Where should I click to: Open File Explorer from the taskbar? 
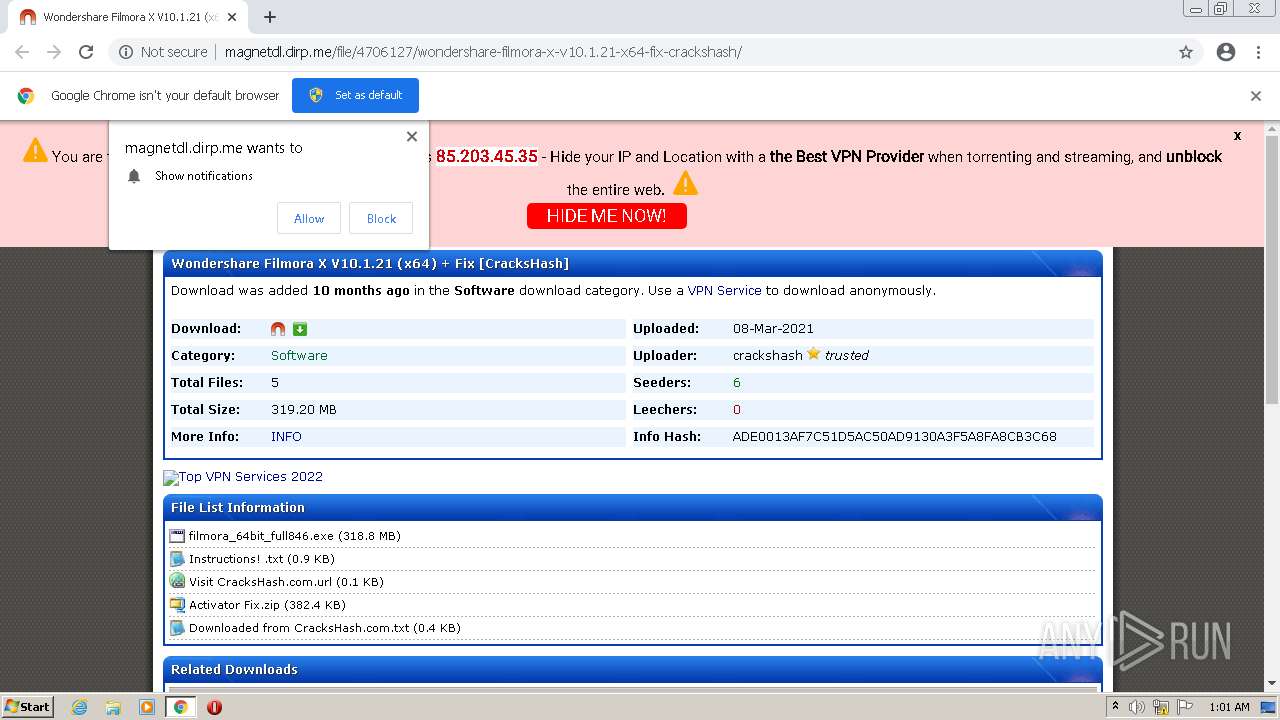coord(113,707)
